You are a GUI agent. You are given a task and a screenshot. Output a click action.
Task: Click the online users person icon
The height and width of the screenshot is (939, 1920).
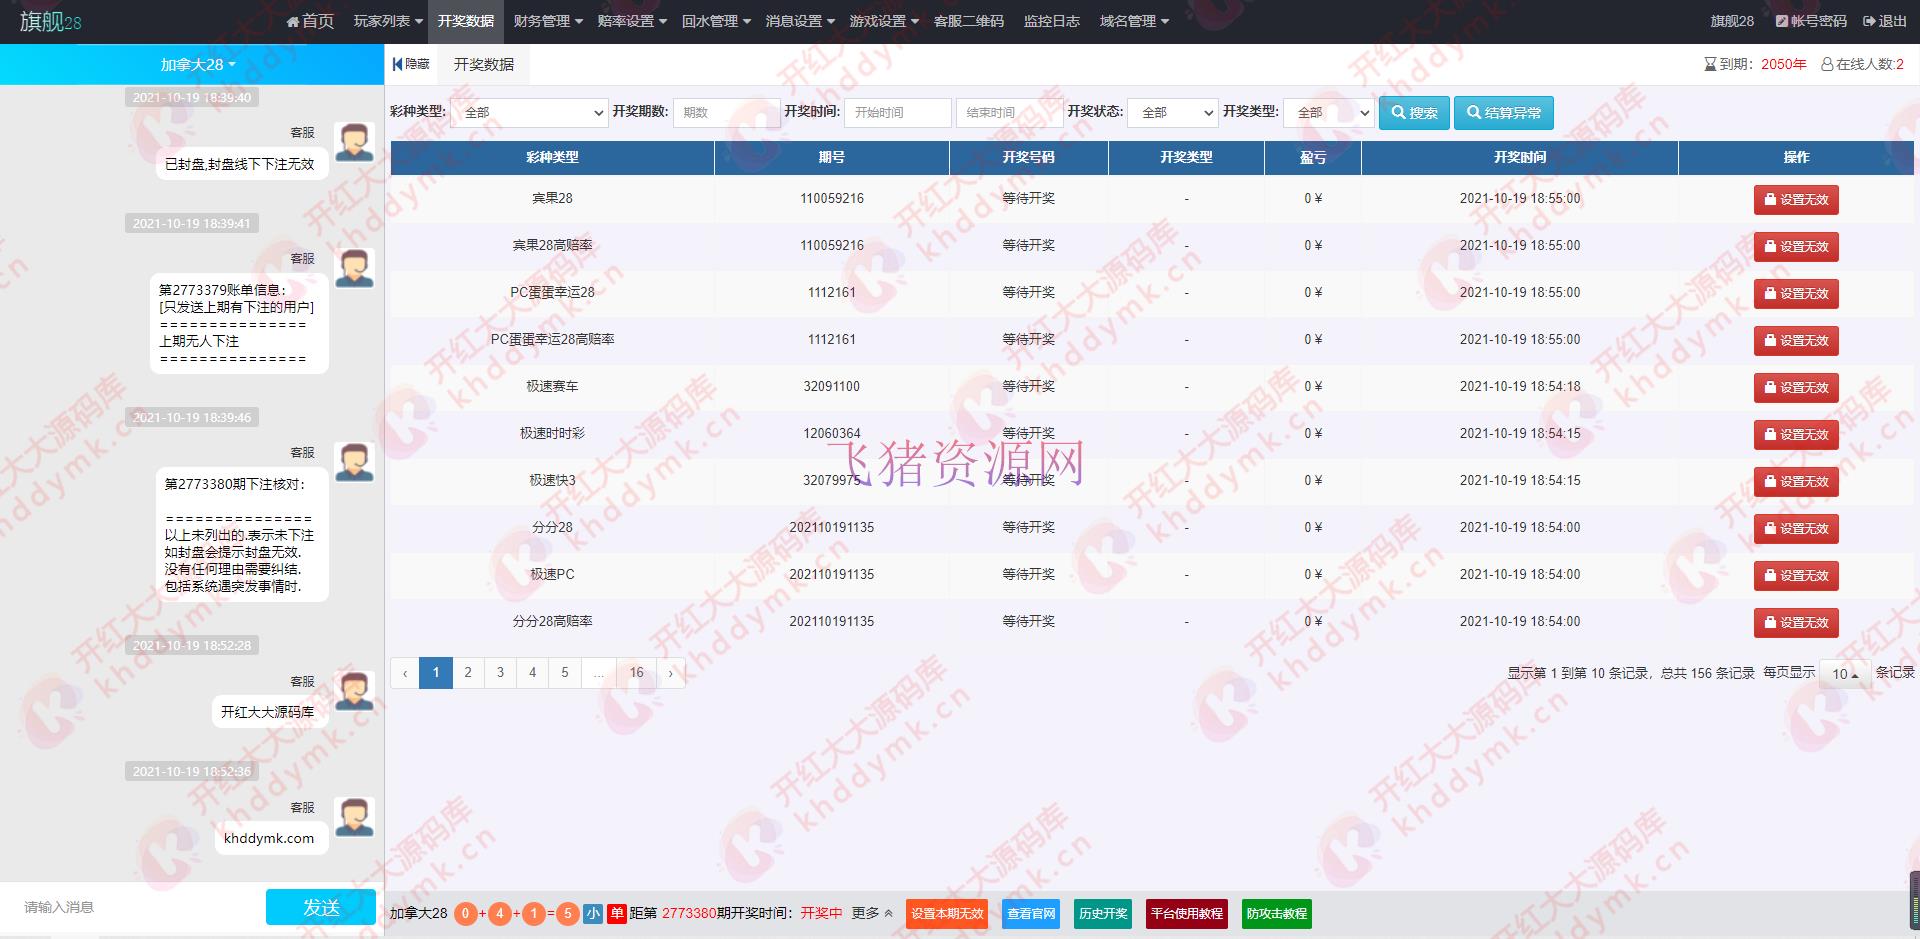(x=1827, y=63)
